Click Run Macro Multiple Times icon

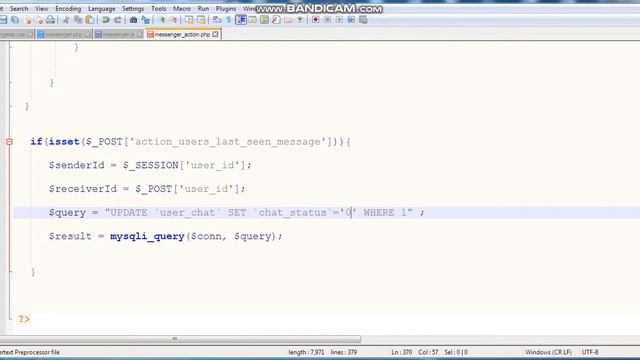pyautogui.click(x=351, y=20)
